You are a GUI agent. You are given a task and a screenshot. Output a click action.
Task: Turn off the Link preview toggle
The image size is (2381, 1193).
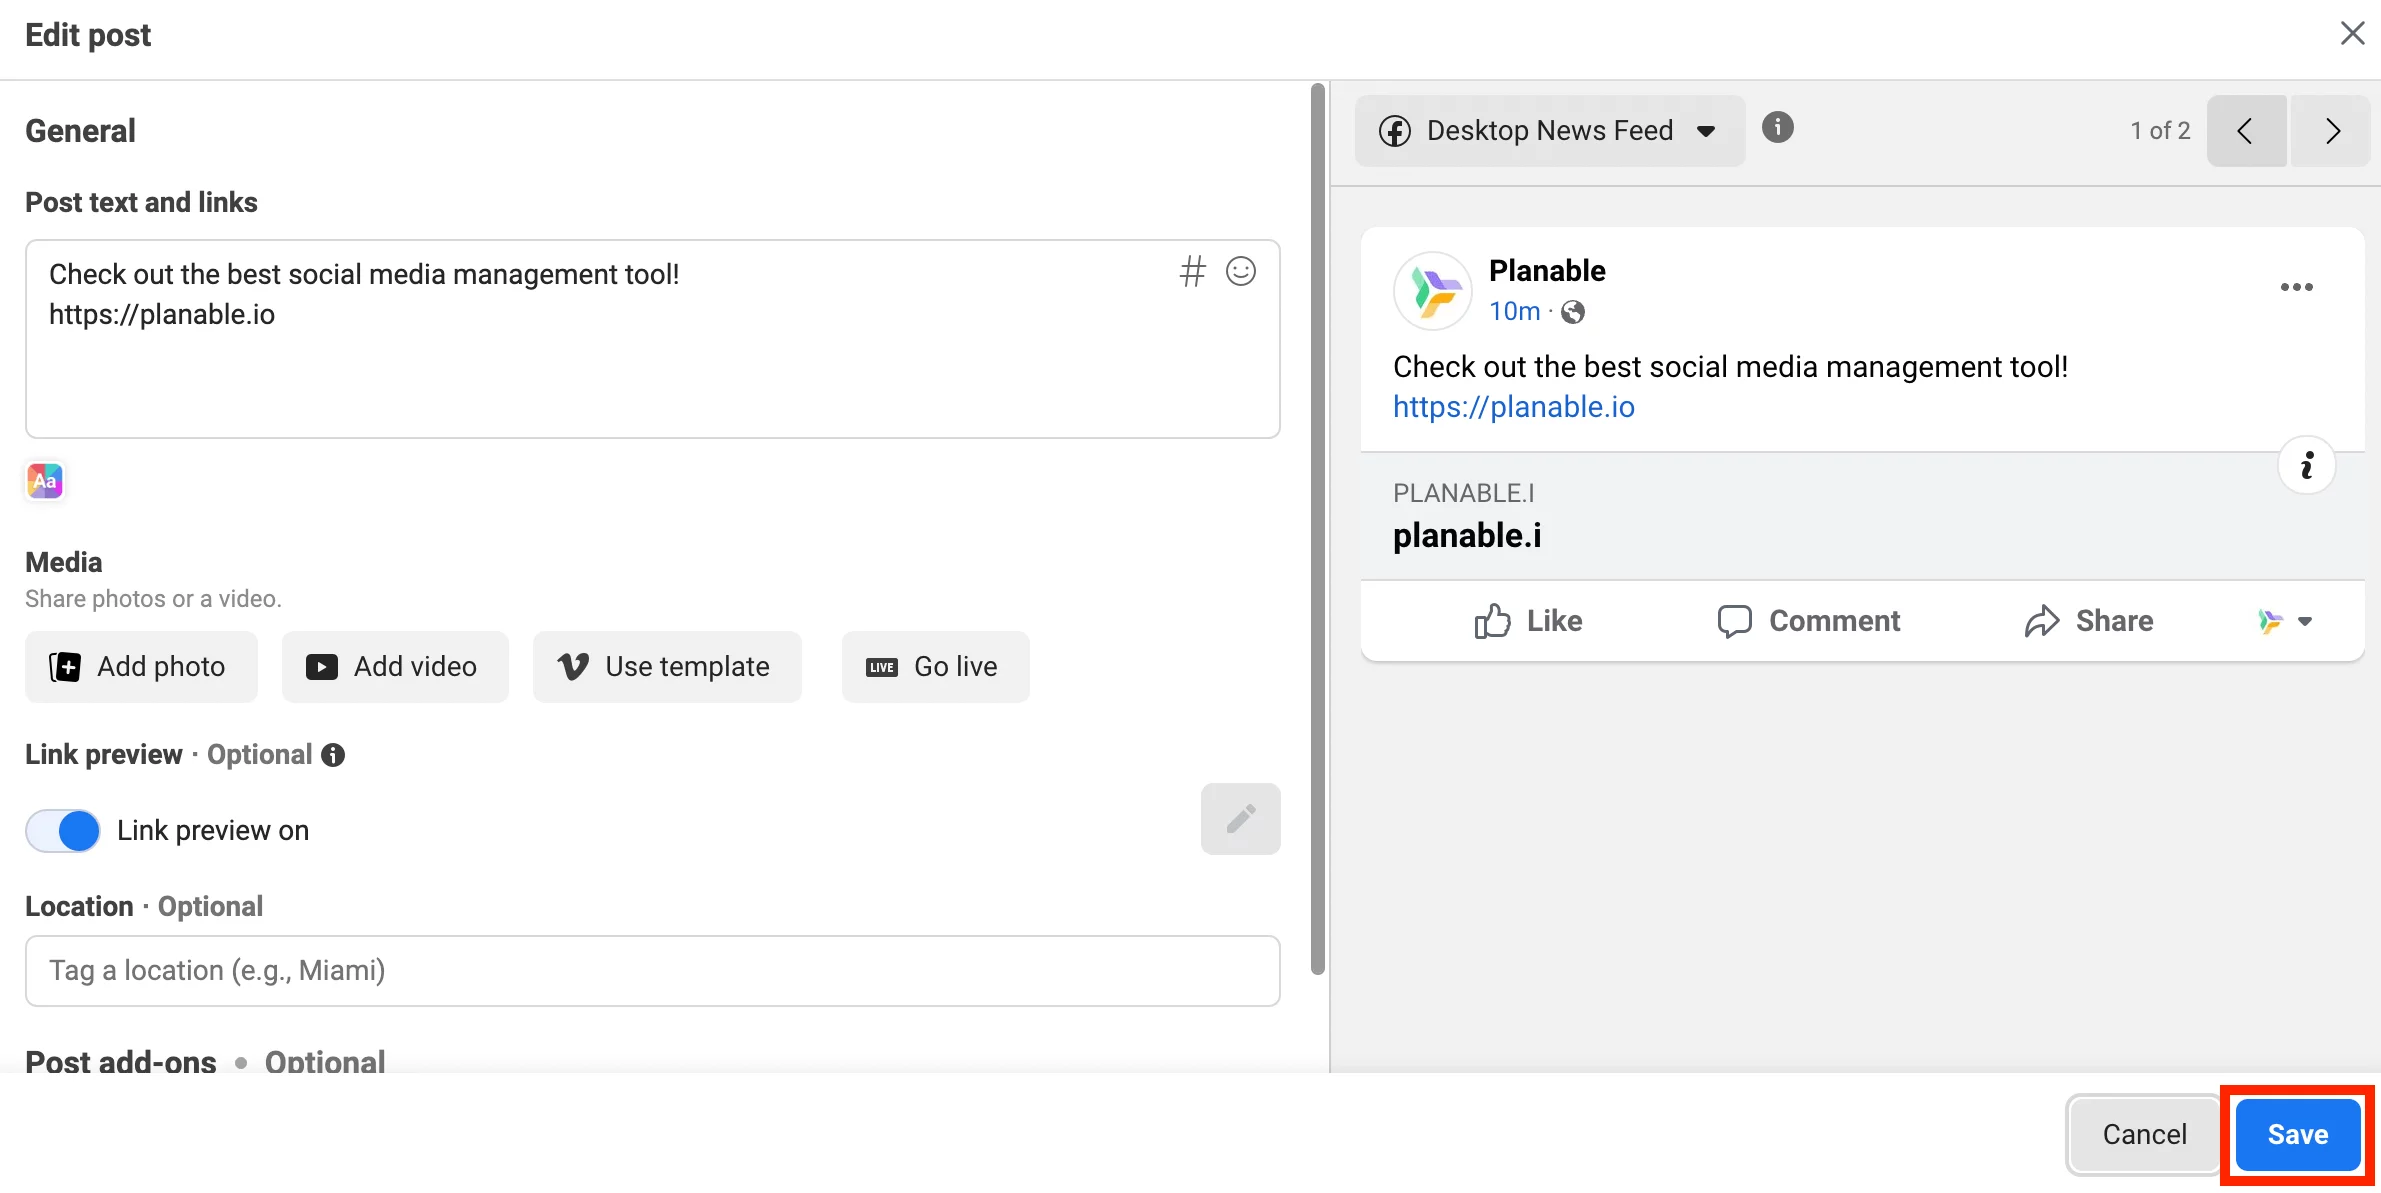click(63, 831)
